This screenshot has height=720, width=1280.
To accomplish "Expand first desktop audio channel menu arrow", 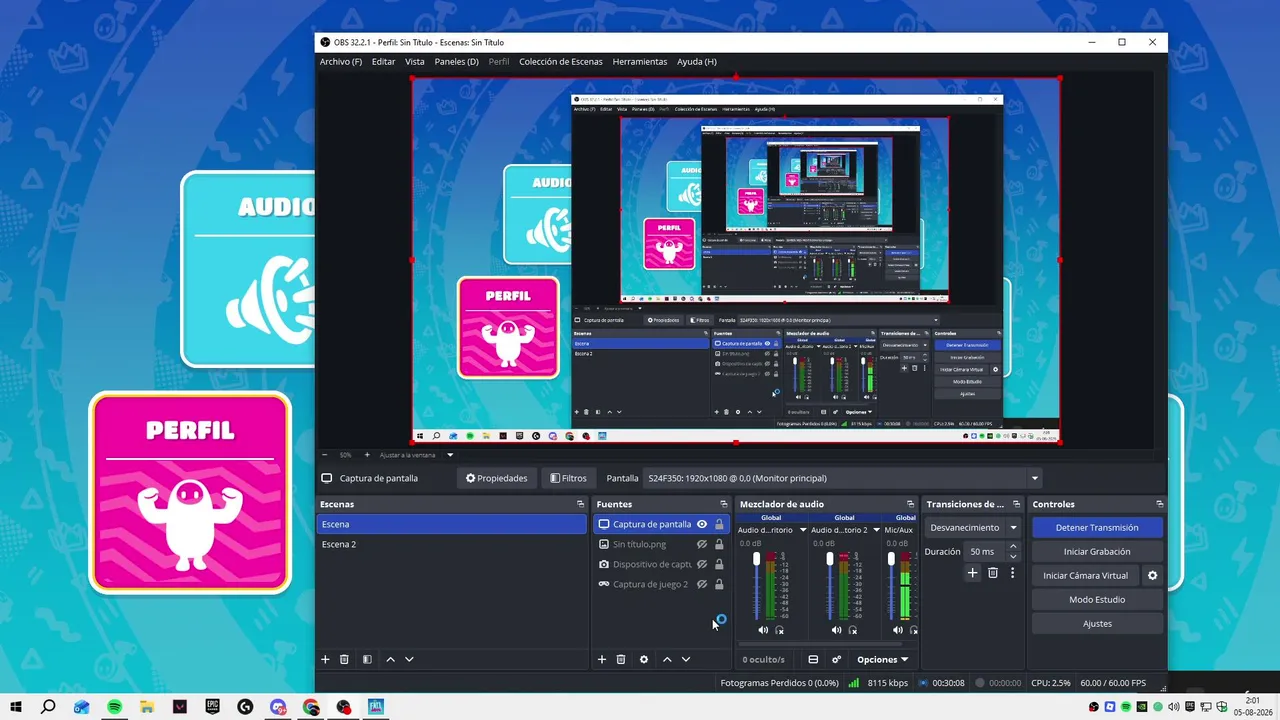I will coord(802,530).
